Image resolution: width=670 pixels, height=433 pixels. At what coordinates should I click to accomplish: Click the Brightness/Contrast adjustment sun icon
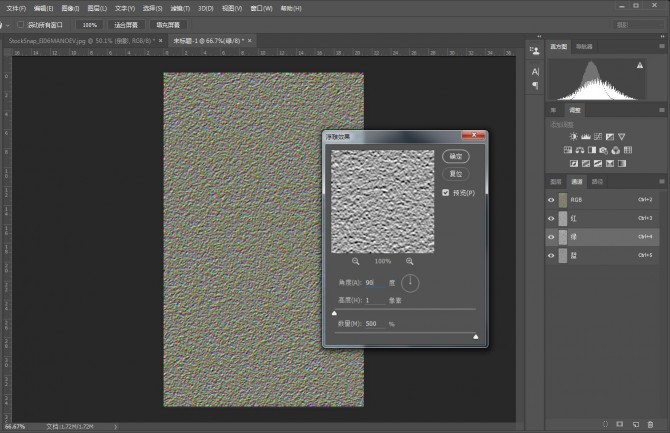coord(573,135)
